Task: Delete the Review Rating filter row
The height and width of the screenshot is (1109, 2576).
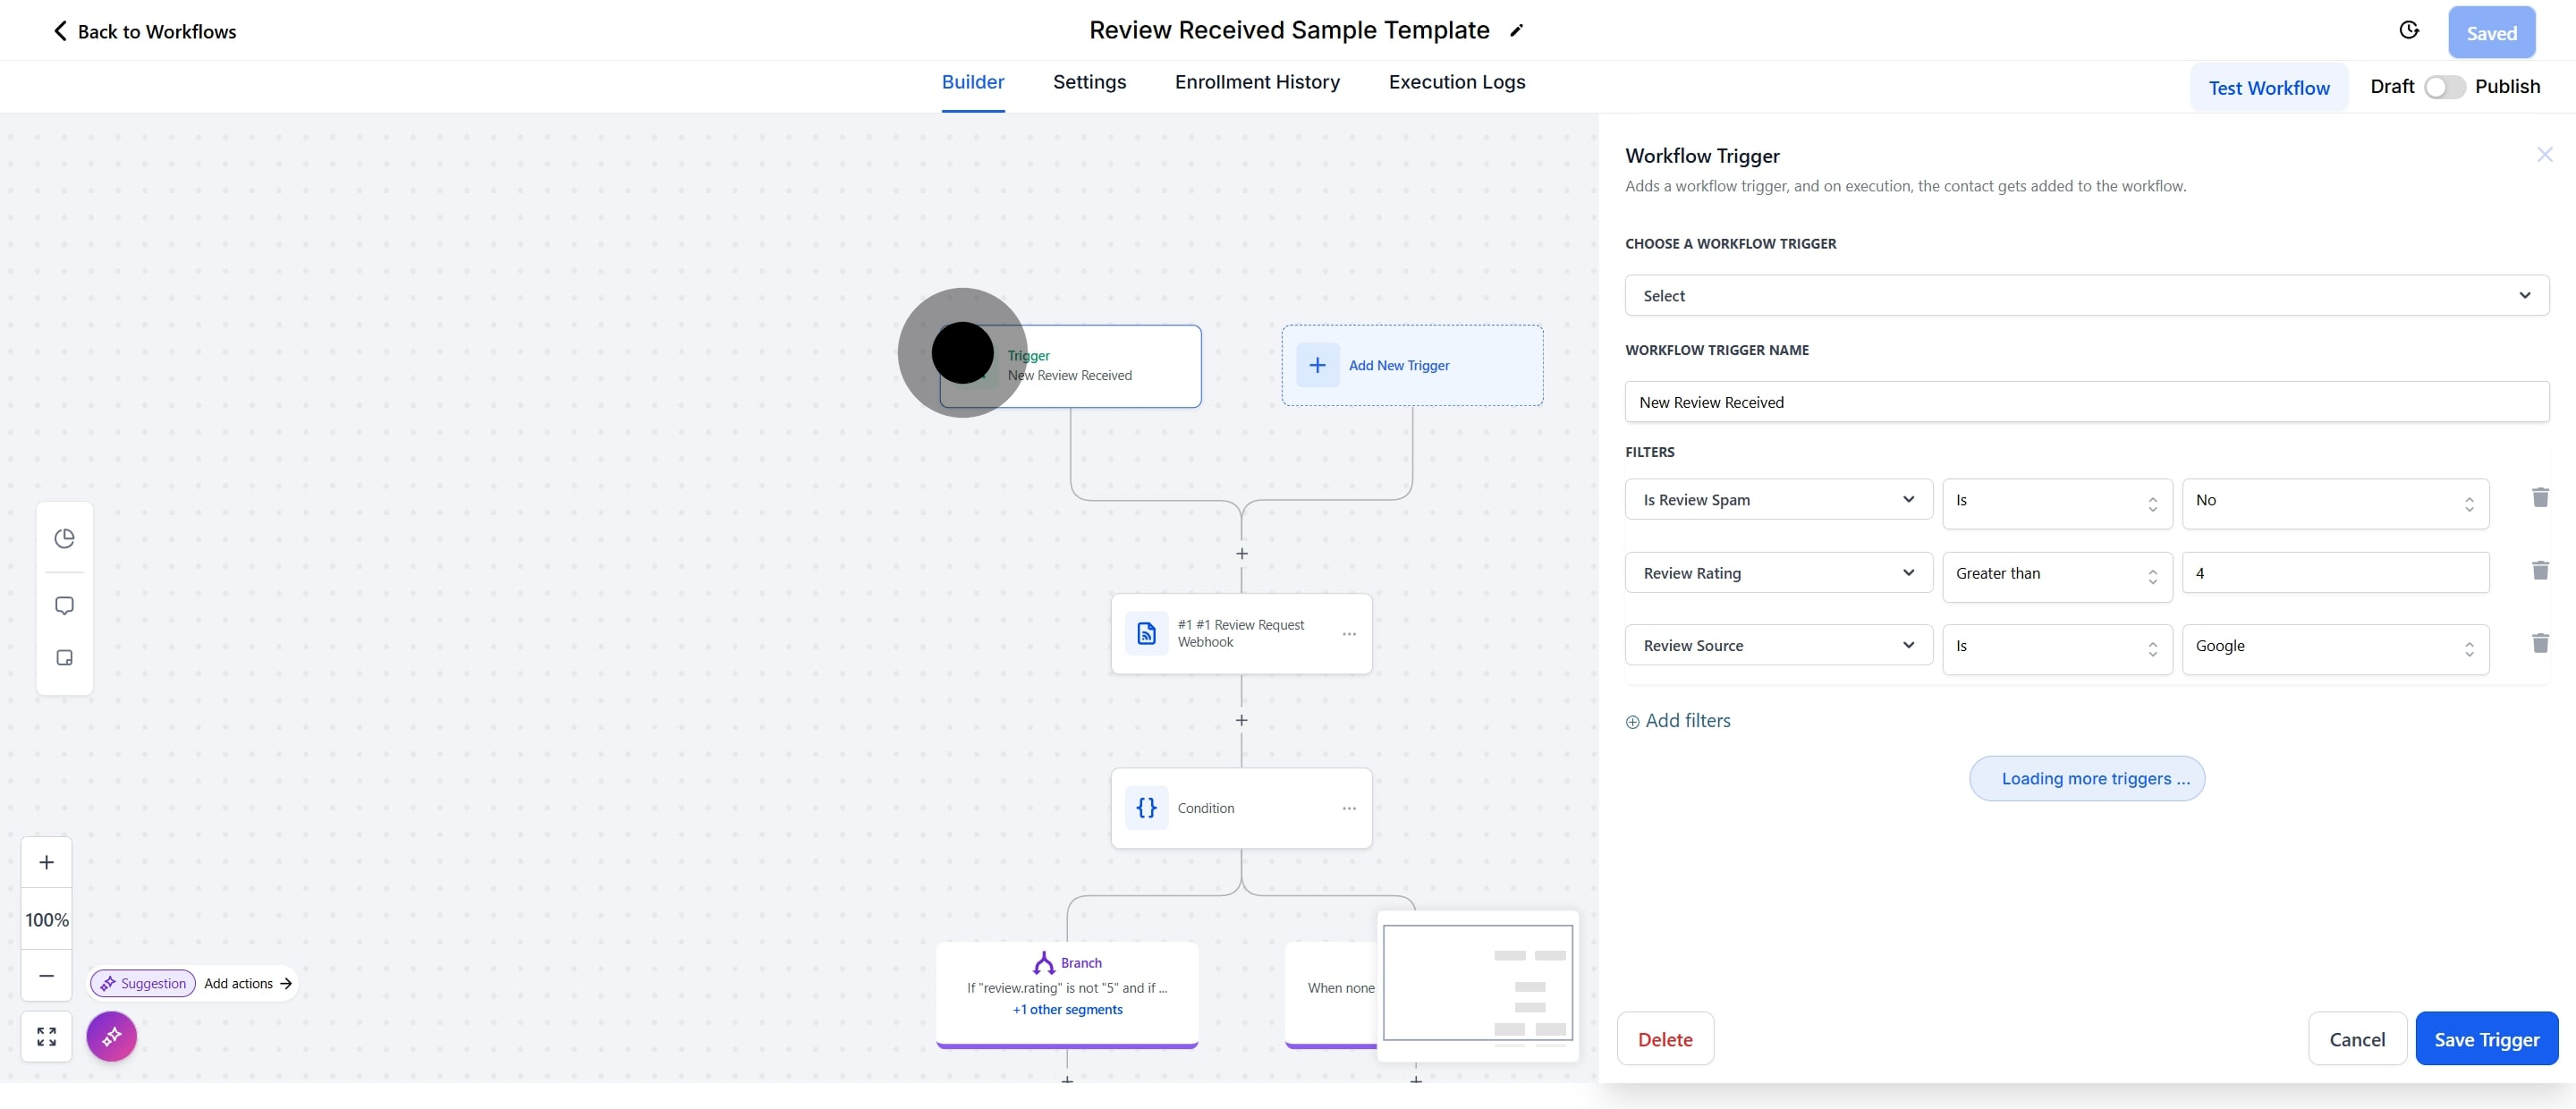Action: tap(2539, 571)
